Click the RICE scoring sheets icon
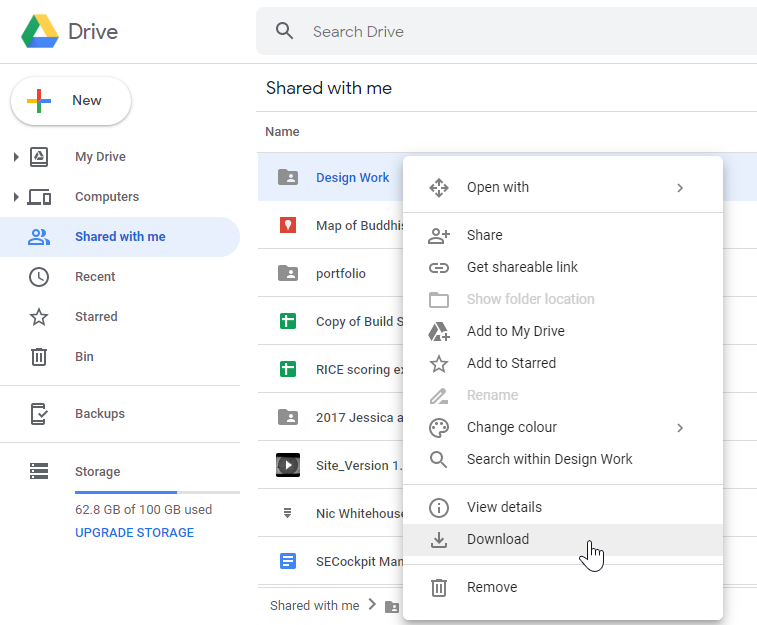This screenshot has height=625, width=757. [x=288, y=369]
